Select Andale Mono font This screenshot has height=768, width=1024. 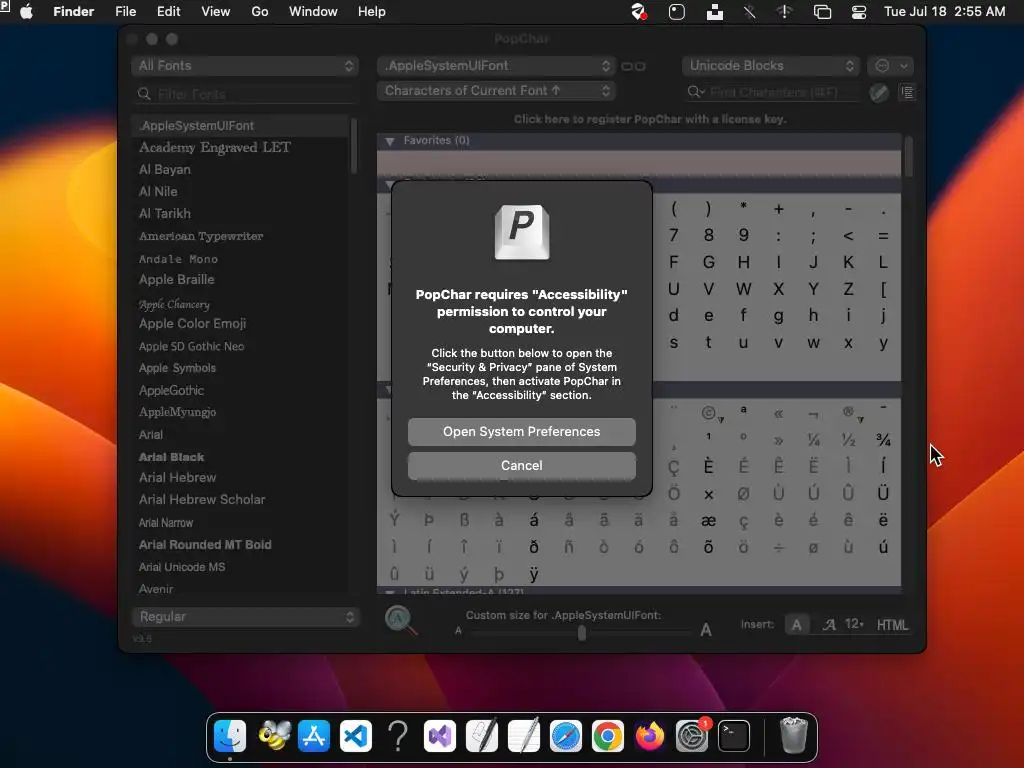[x=178, y=259]
